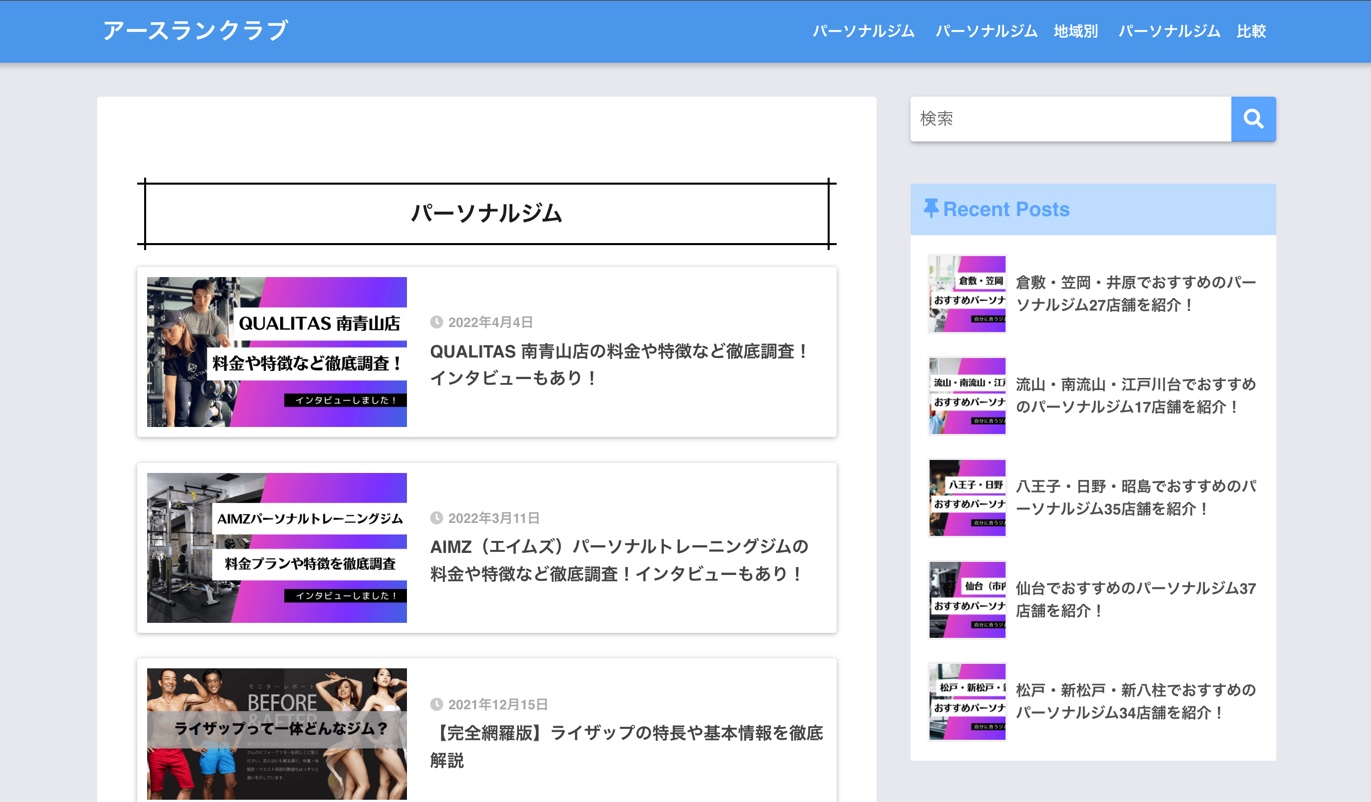Viewport: 1371px width, 802px height.
Task: Open the AIMZ パーソナルトレーニングジム article
Action: click(x=619, y=560)
